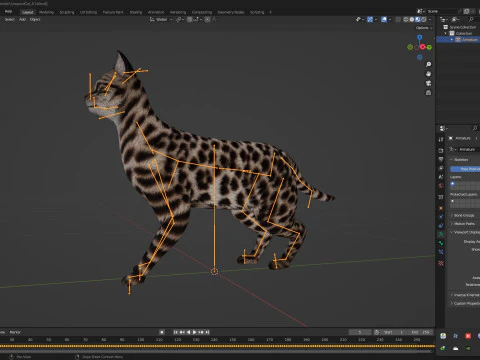Switch perspective/orthographic with the grid icon
Image resolution: width=480 pixels, height=360 pixels.
coord(428,93)
